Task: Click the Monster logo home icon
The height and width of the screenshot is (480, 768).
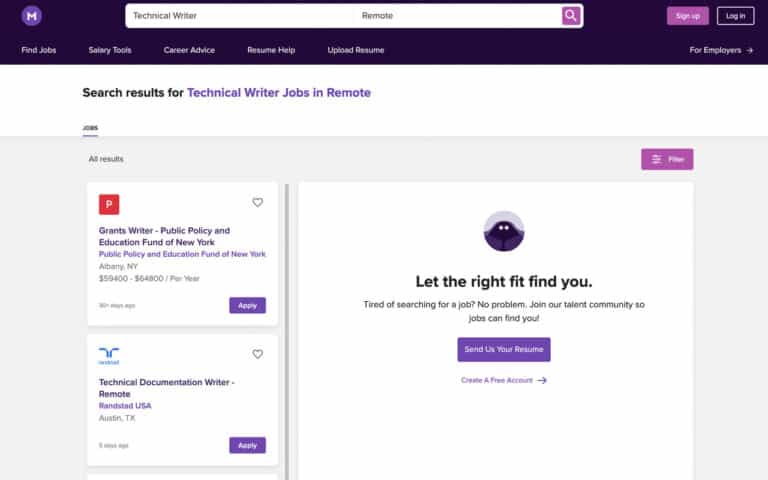Action: (x=32, y=16)
